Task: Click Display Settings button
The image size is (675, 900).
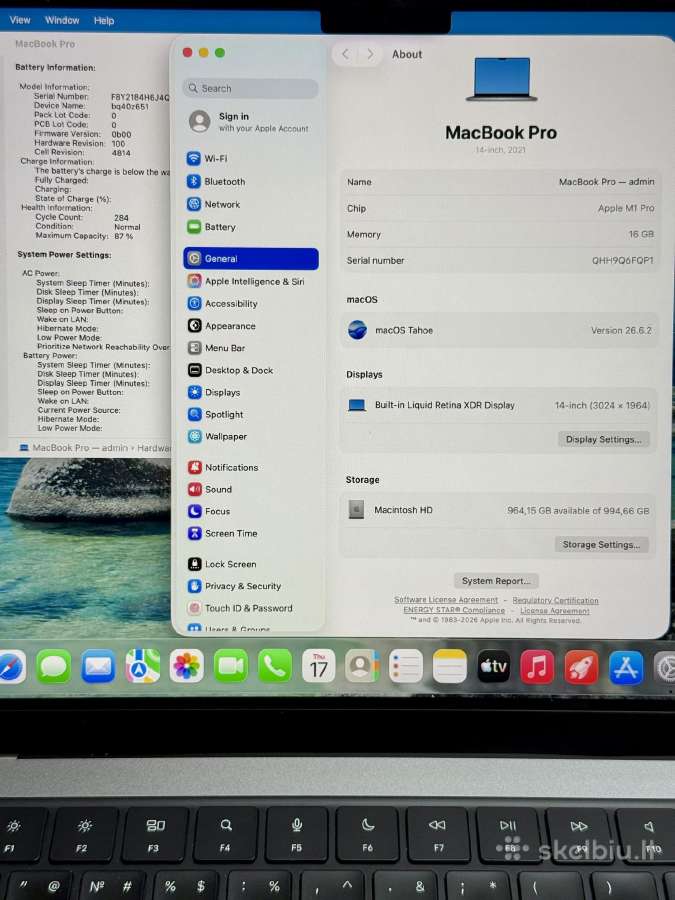Action: point(603,439)
